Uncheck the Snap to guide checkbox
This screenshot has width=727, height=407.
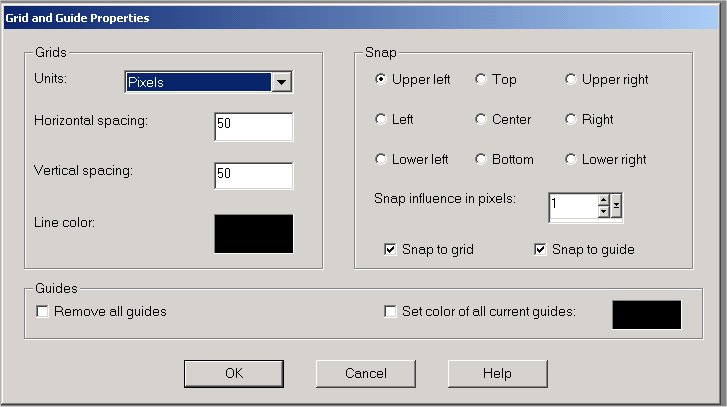tap(541, 249)
